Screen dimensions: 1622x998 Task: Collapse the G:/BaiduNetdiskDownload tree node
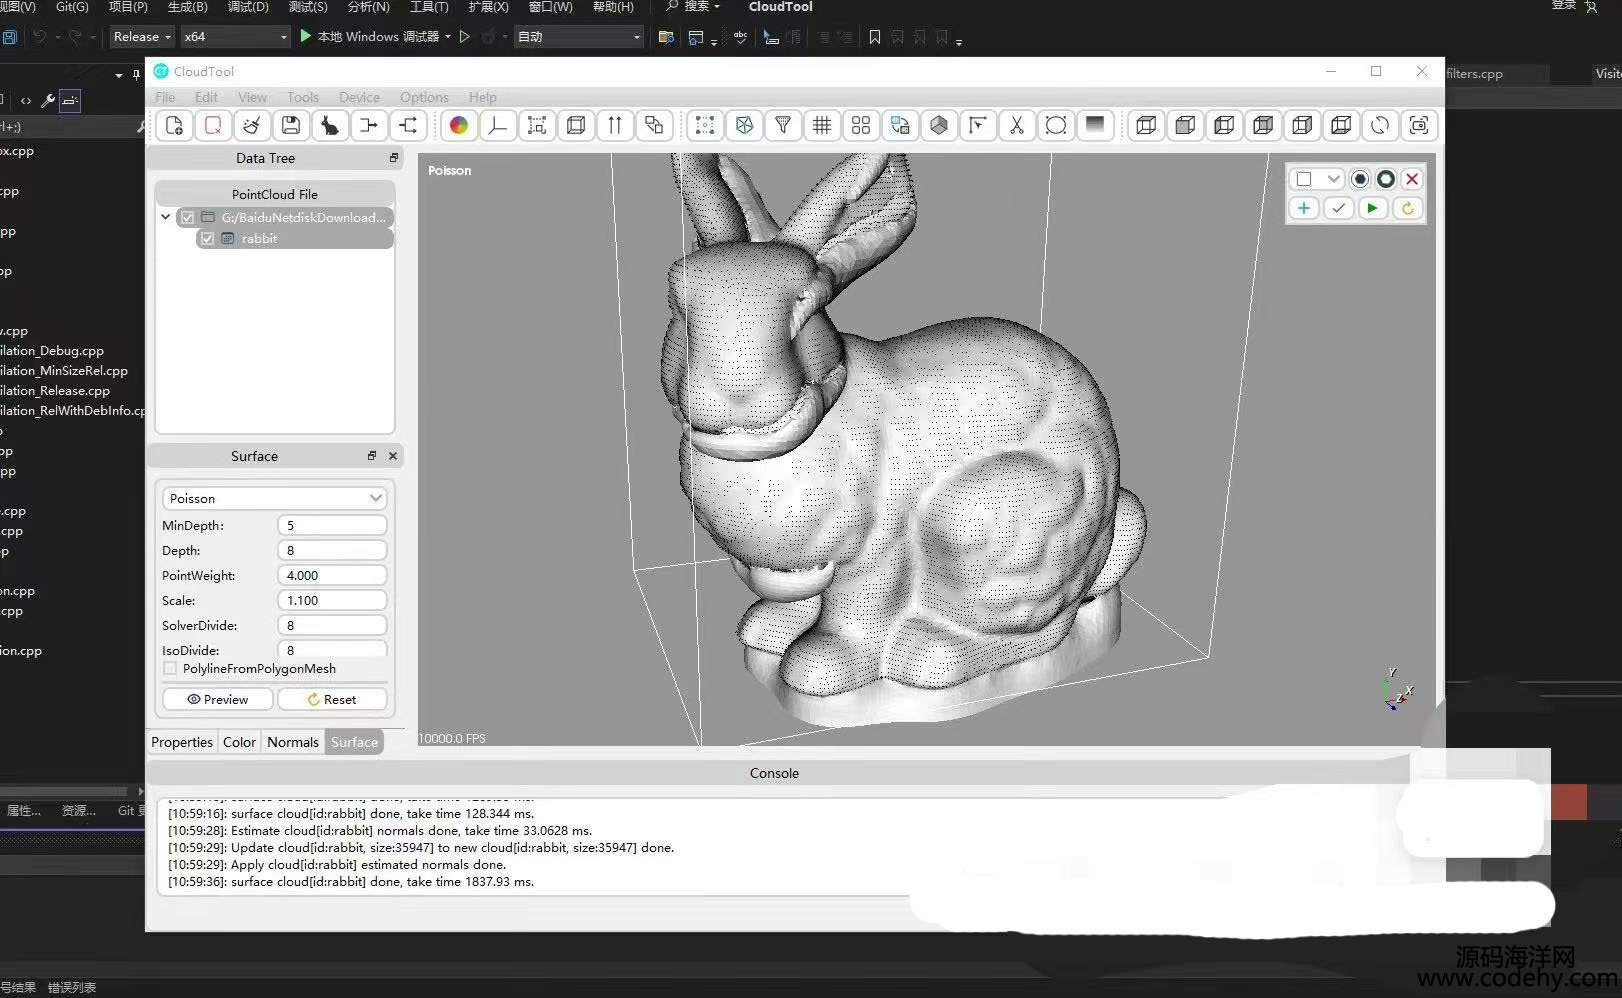point(165,217)
